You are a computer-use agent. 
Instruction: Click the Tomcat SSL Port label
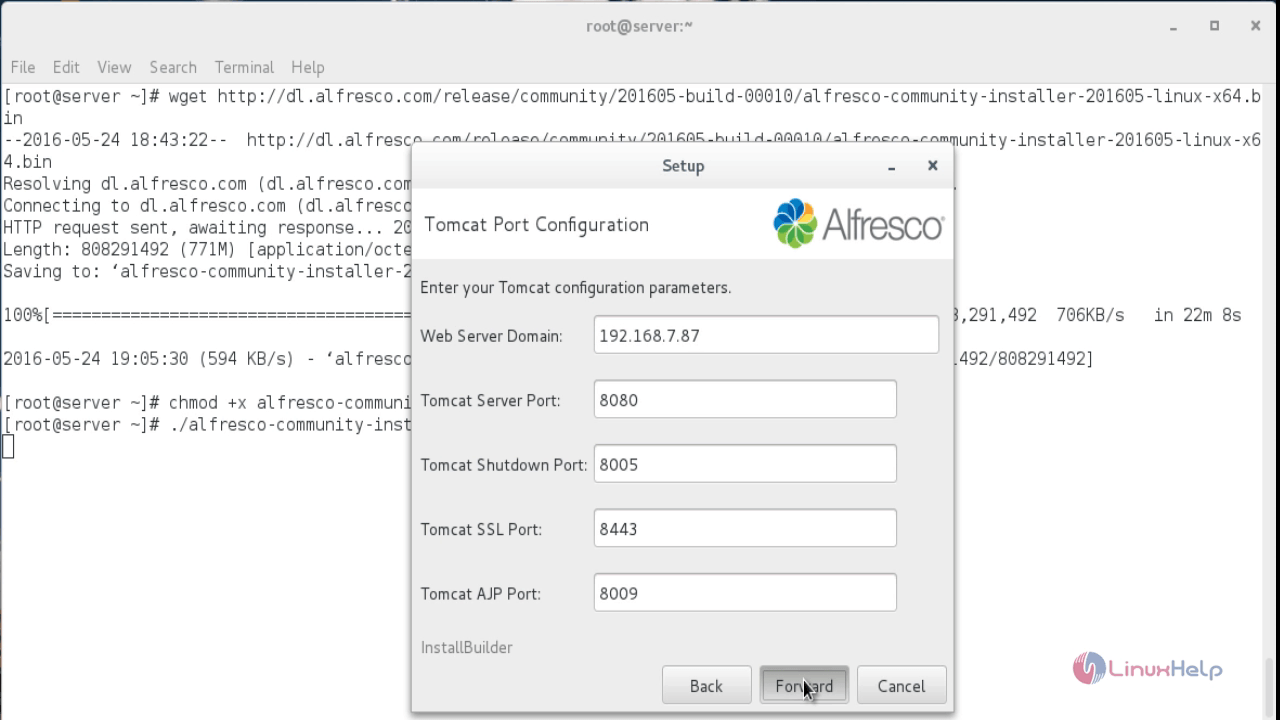(481, 529)
